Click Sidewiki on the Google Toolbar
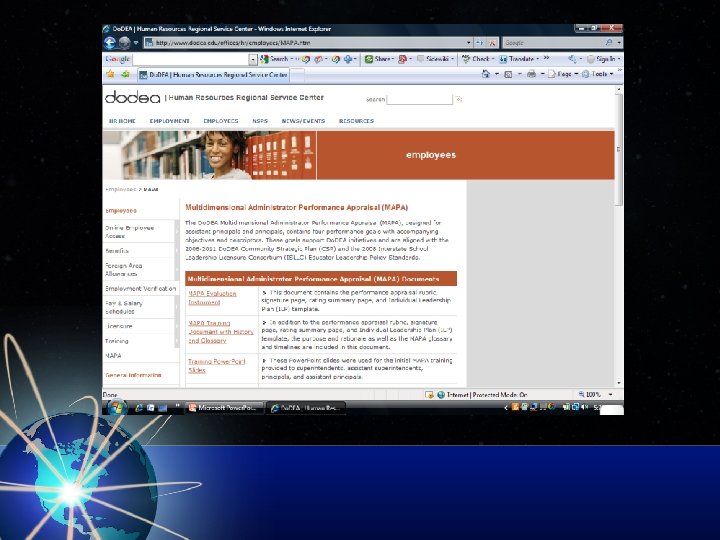Screen dimensions: 720x540 (435, 59)
